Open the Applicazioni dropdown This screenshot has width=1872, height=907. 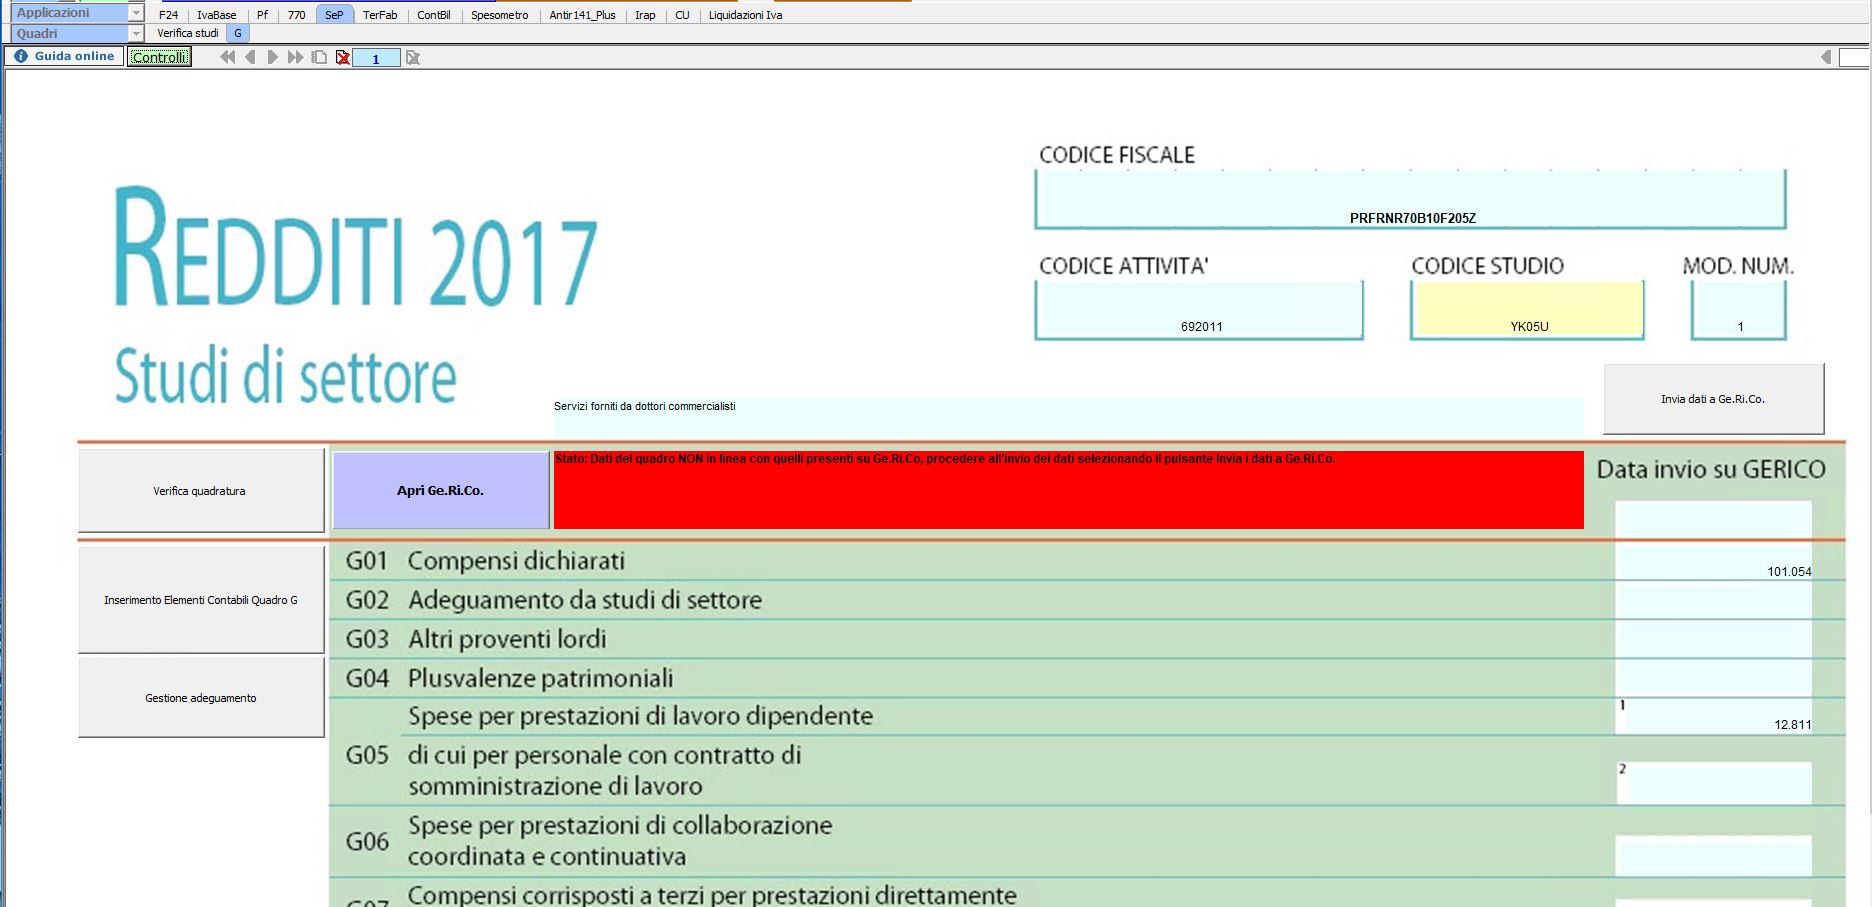coord(136,13)
